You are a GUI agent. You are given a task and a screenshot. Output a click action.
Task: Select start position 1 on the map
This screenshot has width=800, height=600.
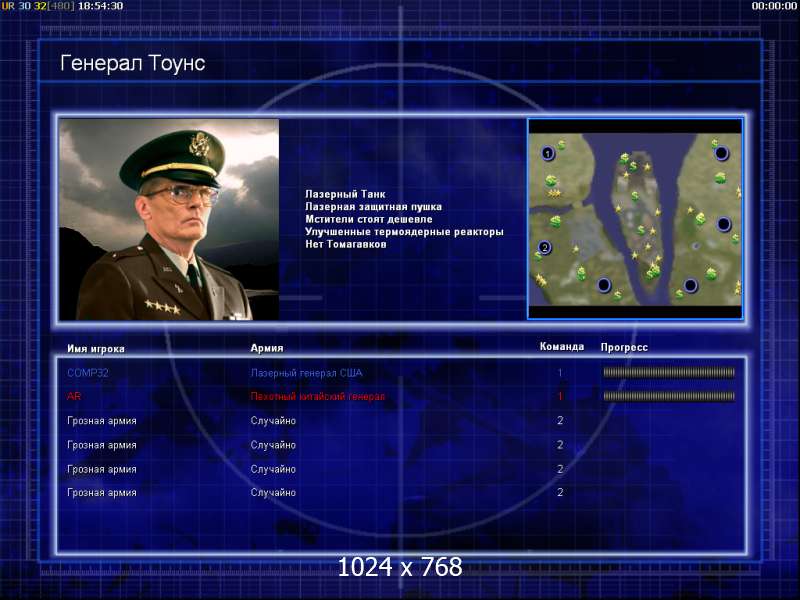point(547,153)
